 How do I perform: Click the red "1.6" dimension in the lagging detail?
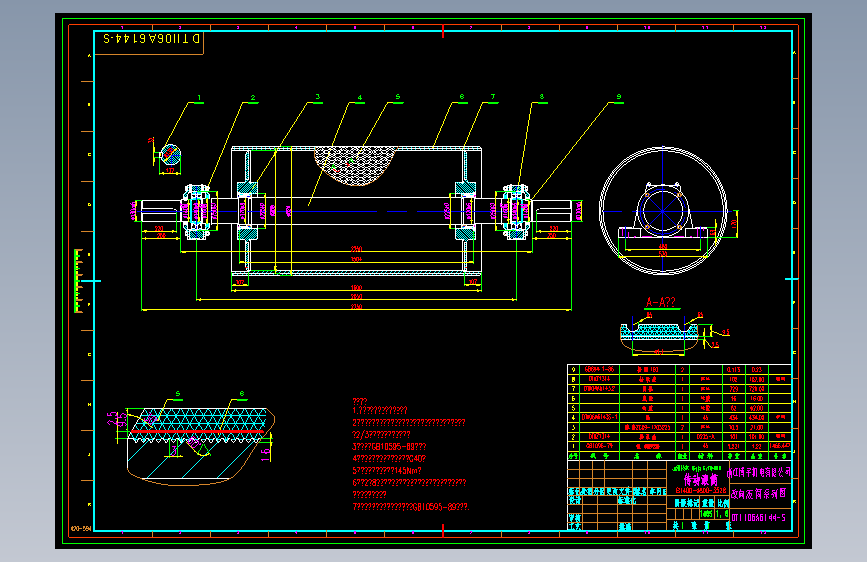pyautogui.click(x=265, y=455)
